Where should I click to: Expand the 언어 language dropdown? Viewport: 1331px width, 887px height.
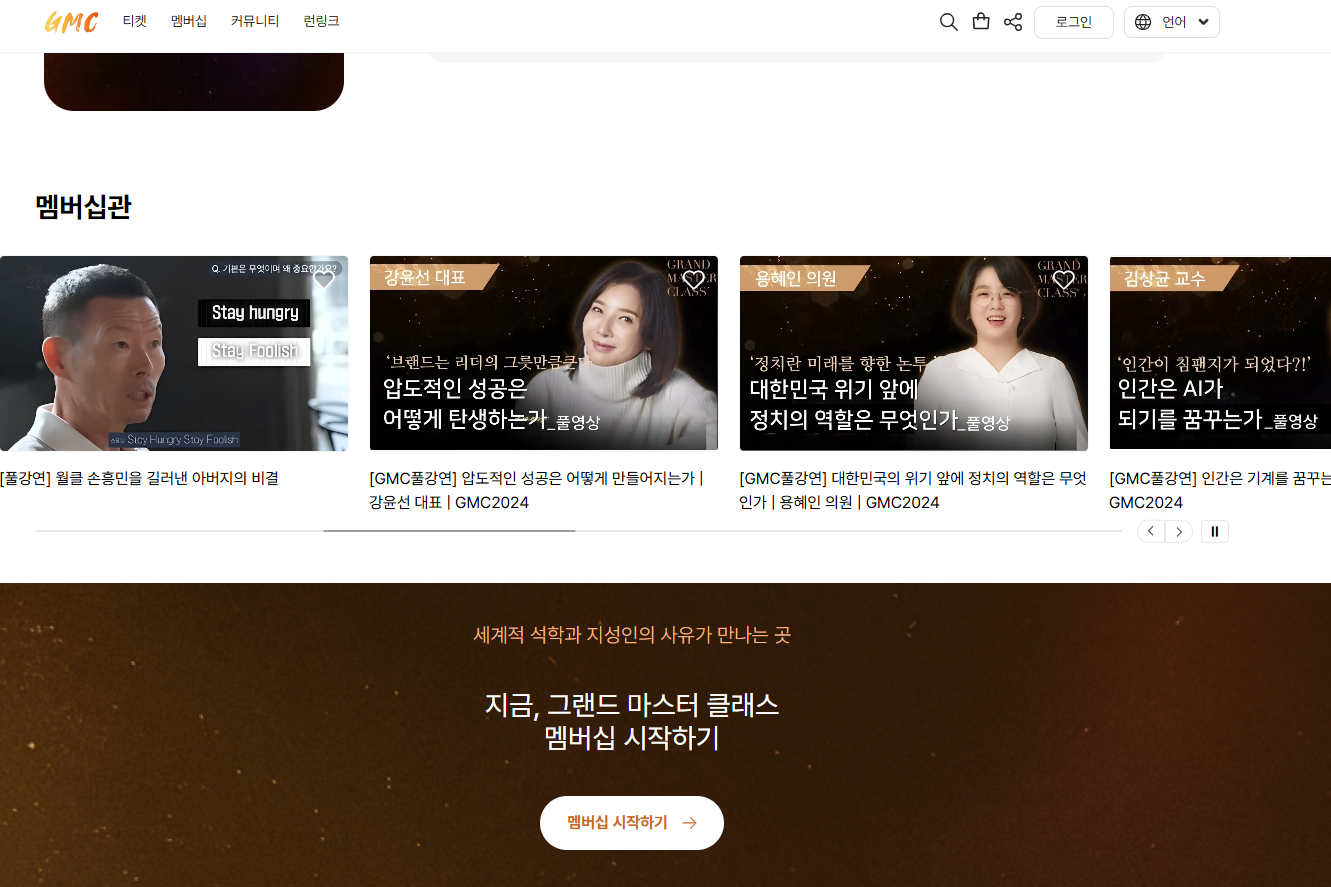pyautogui.click(x=1172, y=22)
